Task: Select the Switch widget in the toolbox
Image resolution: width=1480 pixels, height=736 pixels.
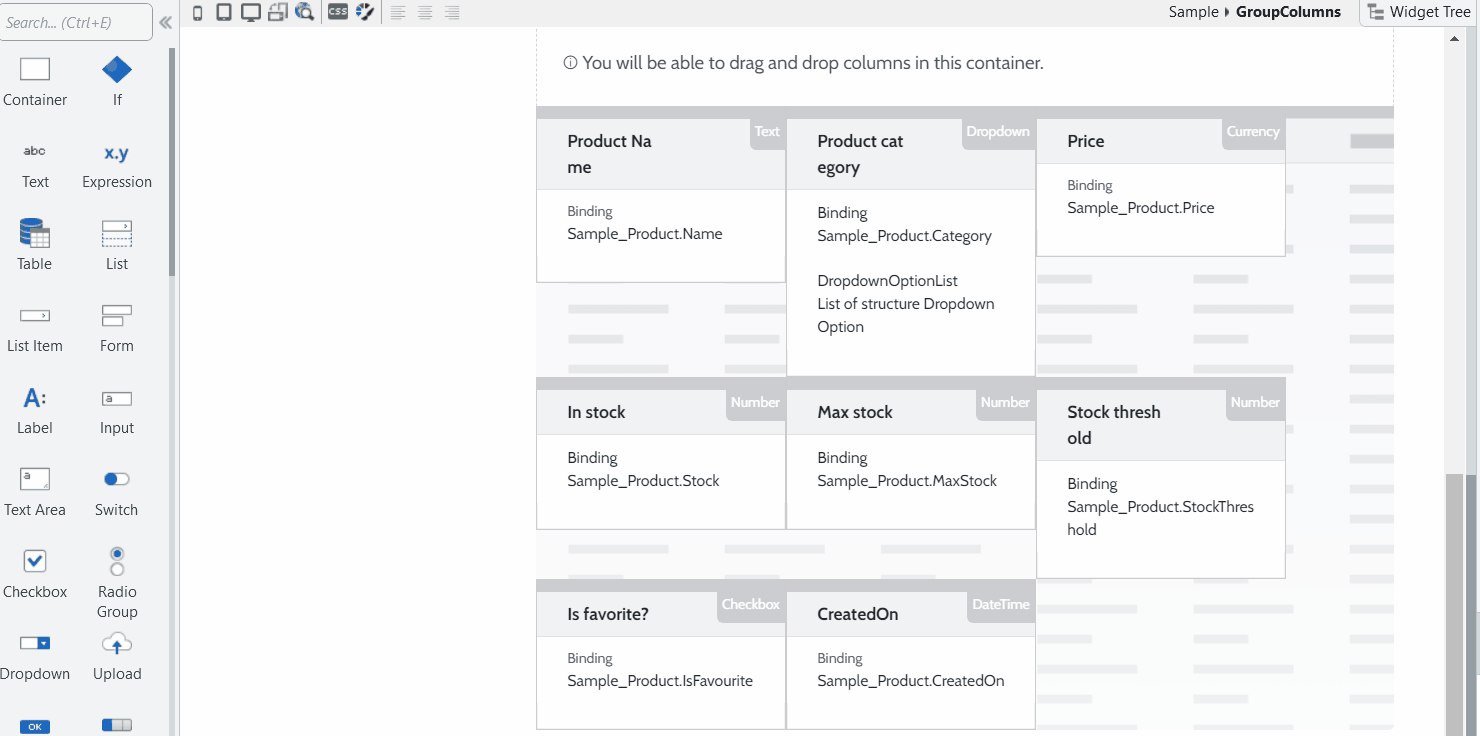Action: [x=117, y=480]
